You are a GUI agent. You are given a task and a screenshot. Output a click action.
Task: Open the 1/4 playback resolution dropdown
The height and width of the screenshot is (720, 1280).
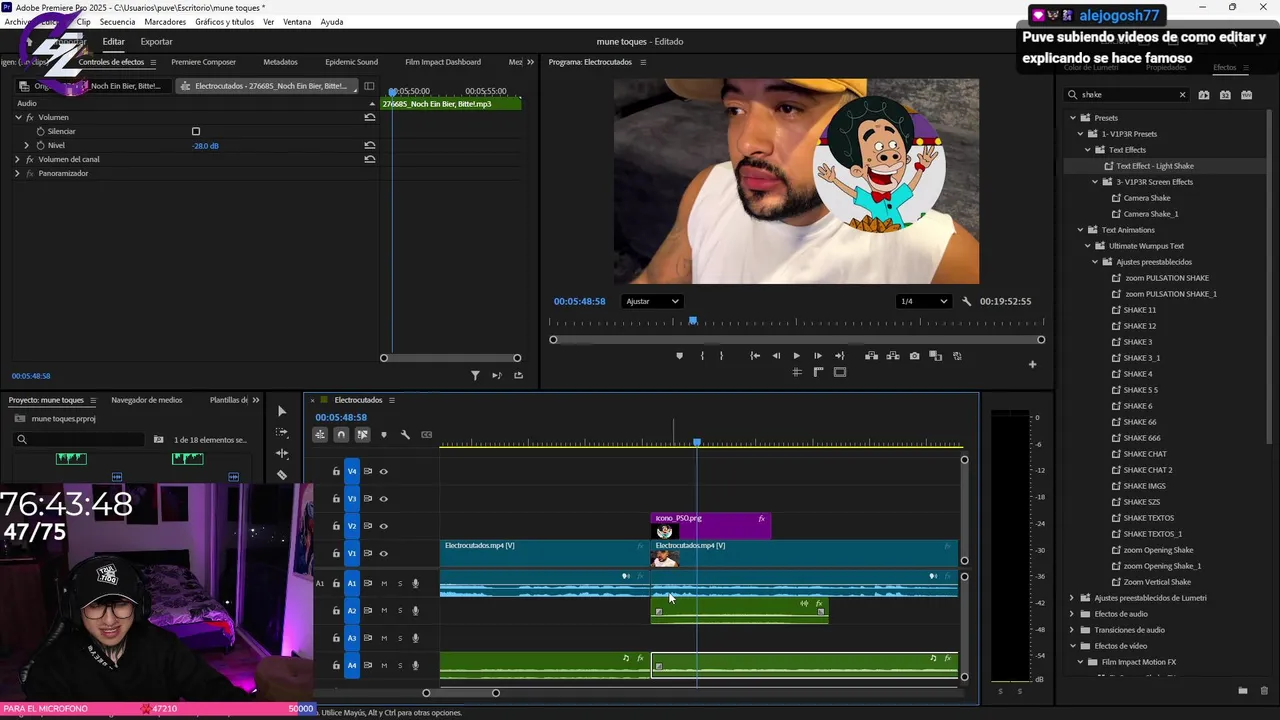(923, 301)
